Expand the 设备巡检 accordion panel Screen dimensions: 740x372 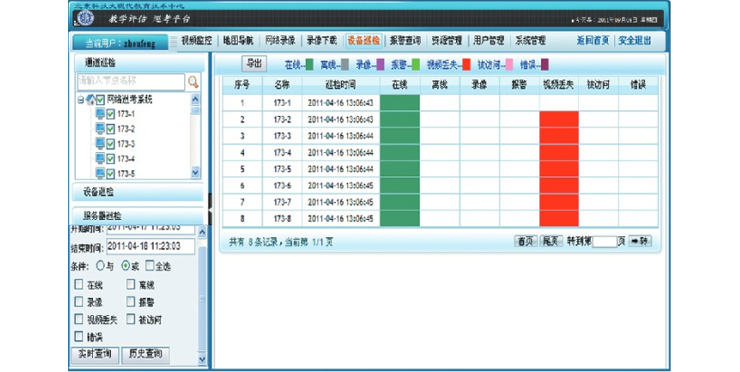tap(138, 192)
